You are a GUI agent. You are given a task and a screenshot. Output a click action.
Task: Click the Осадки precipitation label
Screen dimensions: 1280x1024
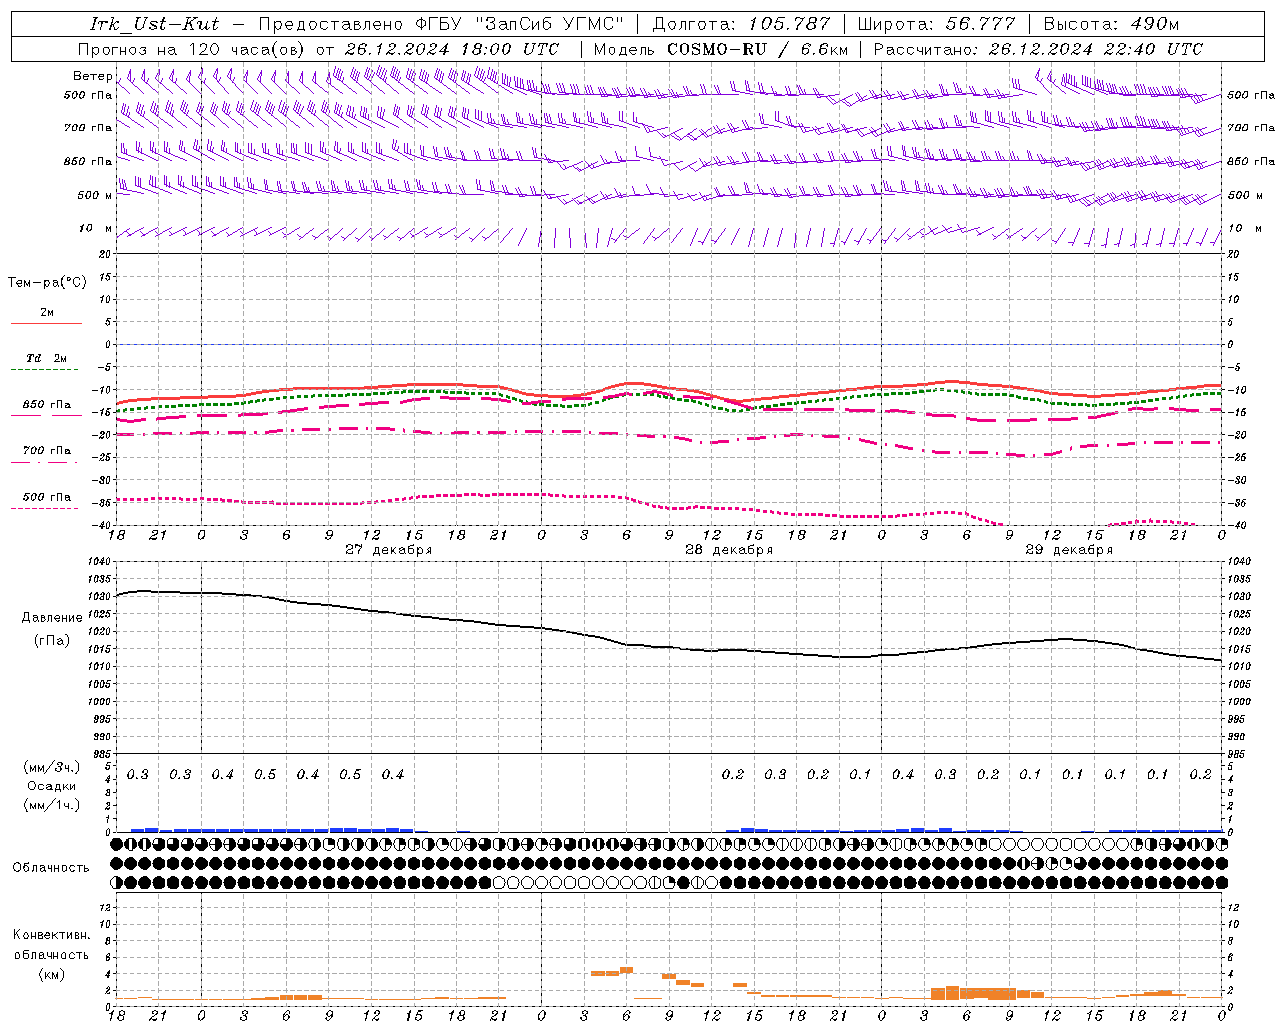[x=52, y=786]
